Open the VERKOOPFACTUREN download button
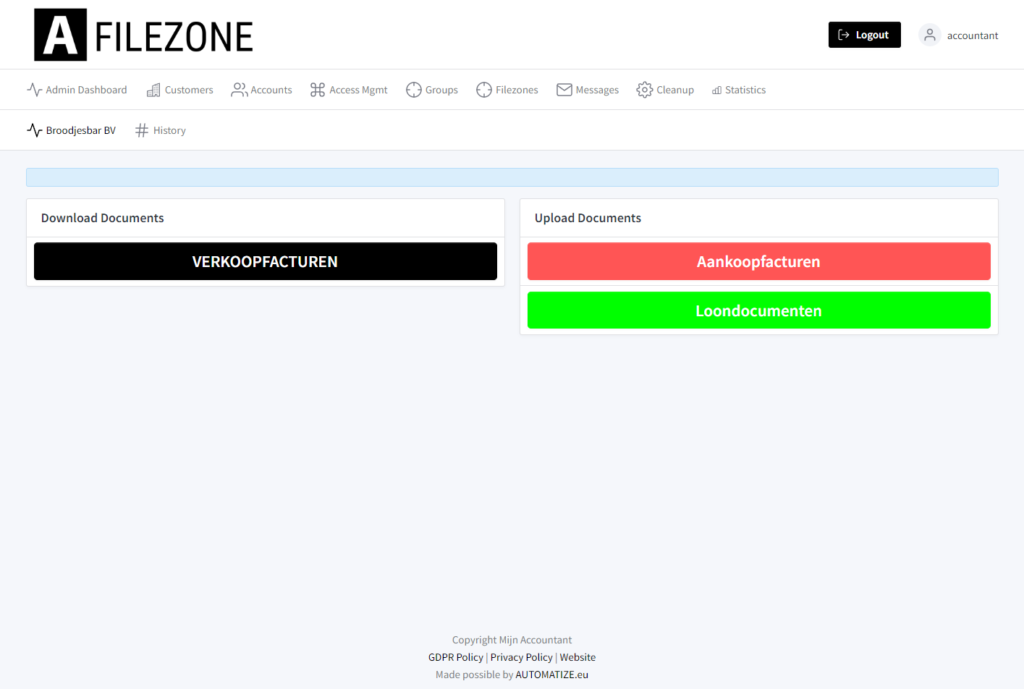This screenshot has height=689, width=1024. click(x=265, y=261)
